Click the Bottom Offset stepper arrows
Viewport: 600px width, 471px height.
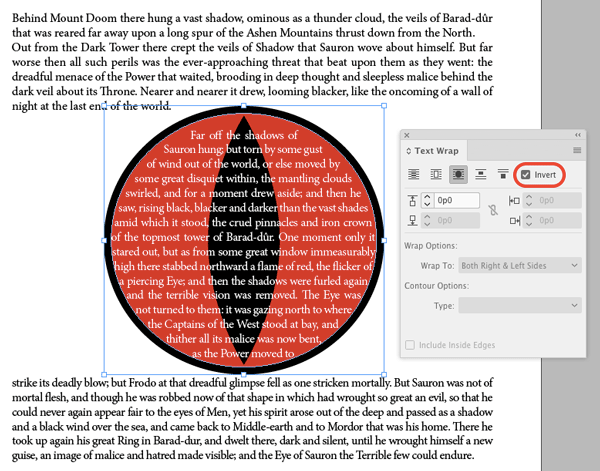(x=427, y=220)
